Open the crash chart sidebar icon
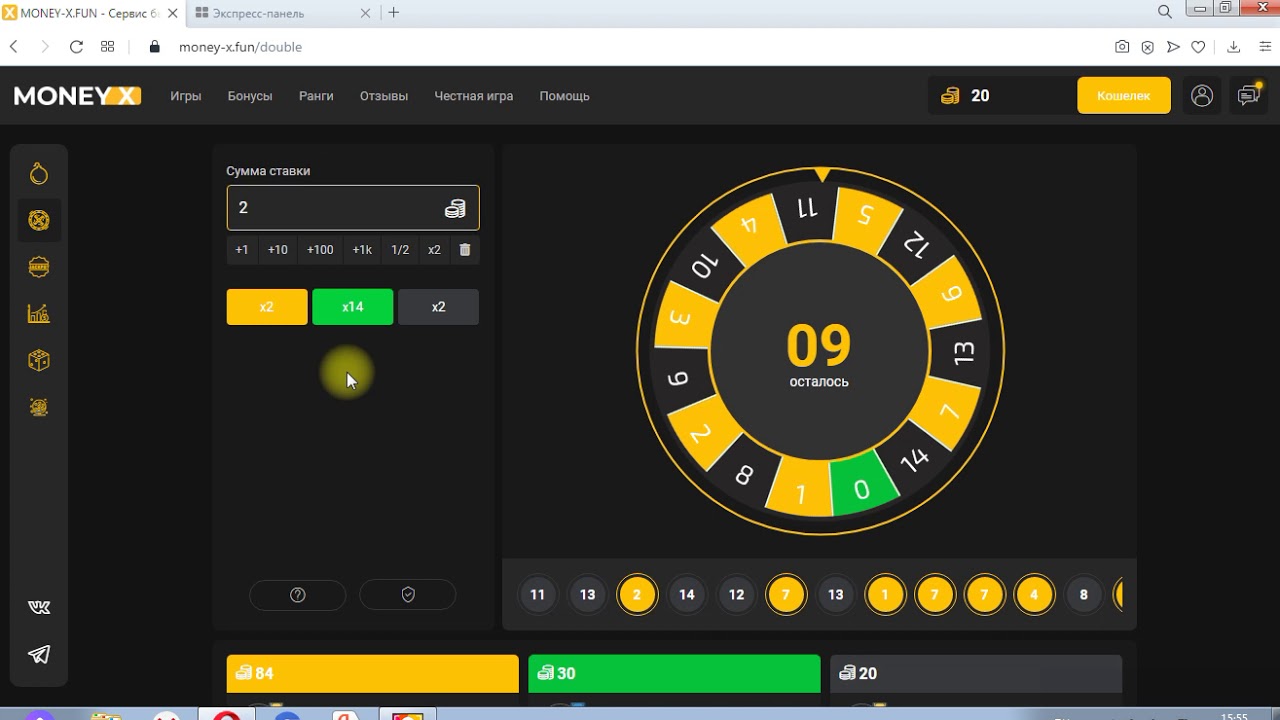Viewport: 1280px width, 720px height. click(39, 314)
